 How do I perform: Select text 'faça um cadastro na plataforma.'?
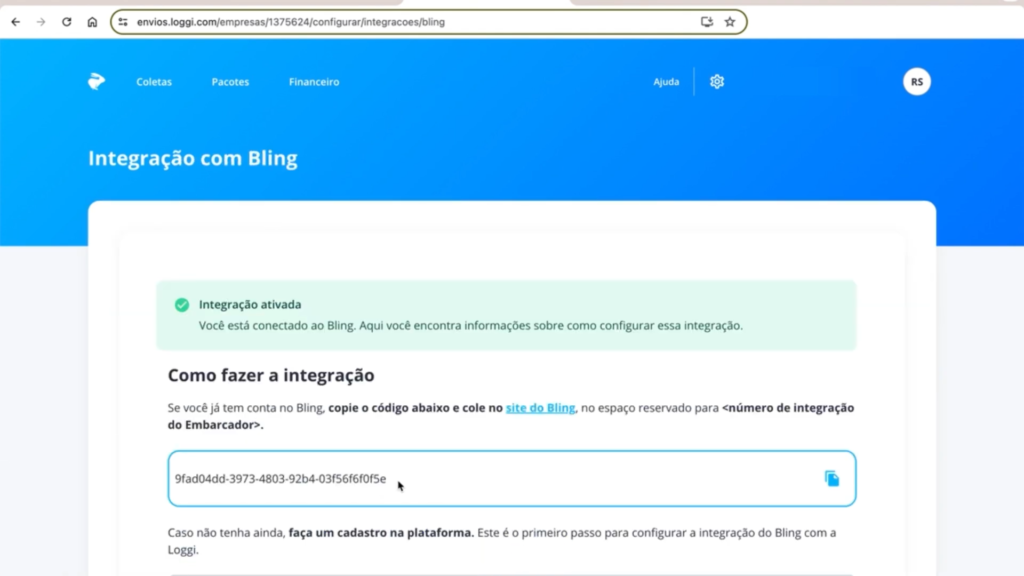[x=381, y=532]
